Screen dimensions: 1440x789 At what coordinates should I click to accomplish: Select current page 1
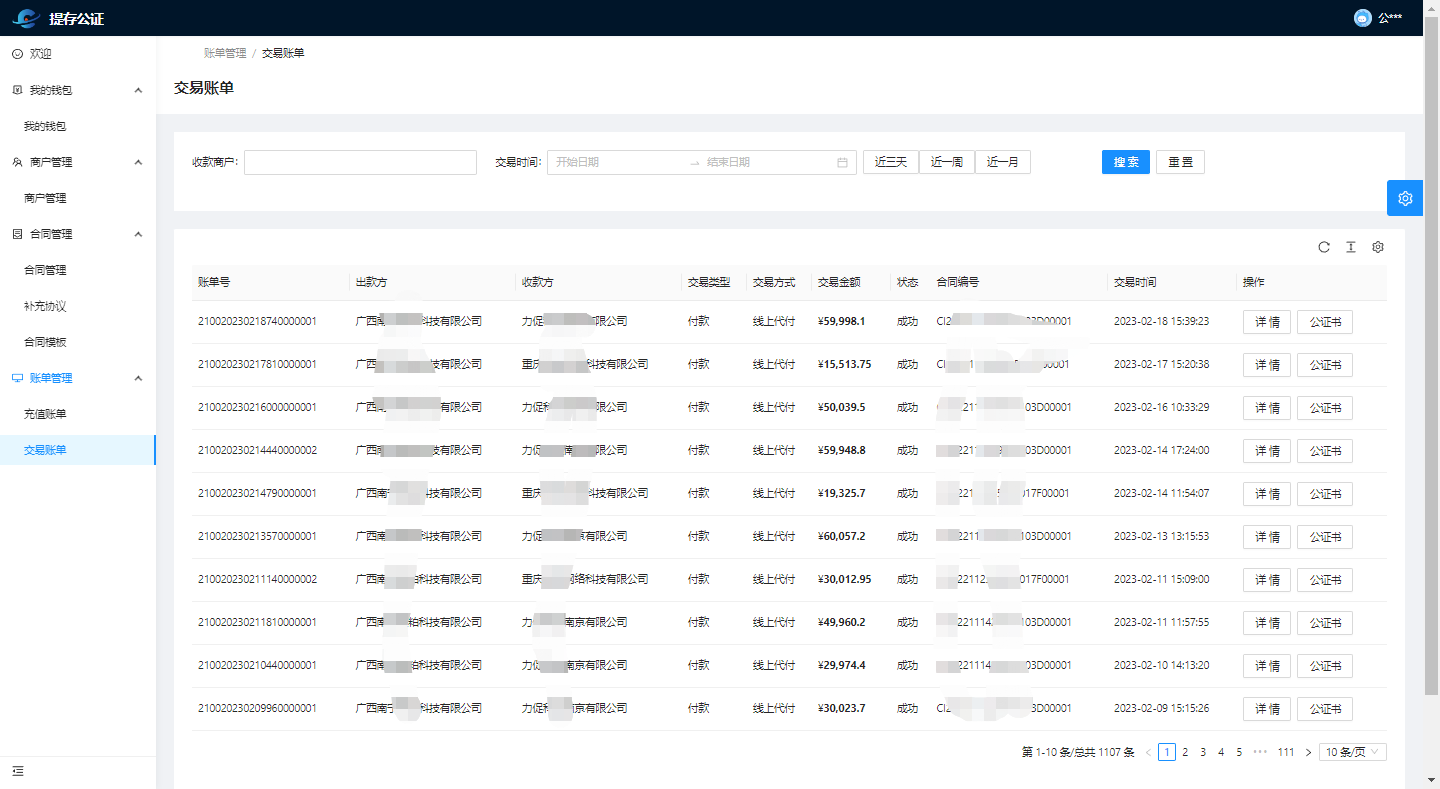coord(1167,752)
